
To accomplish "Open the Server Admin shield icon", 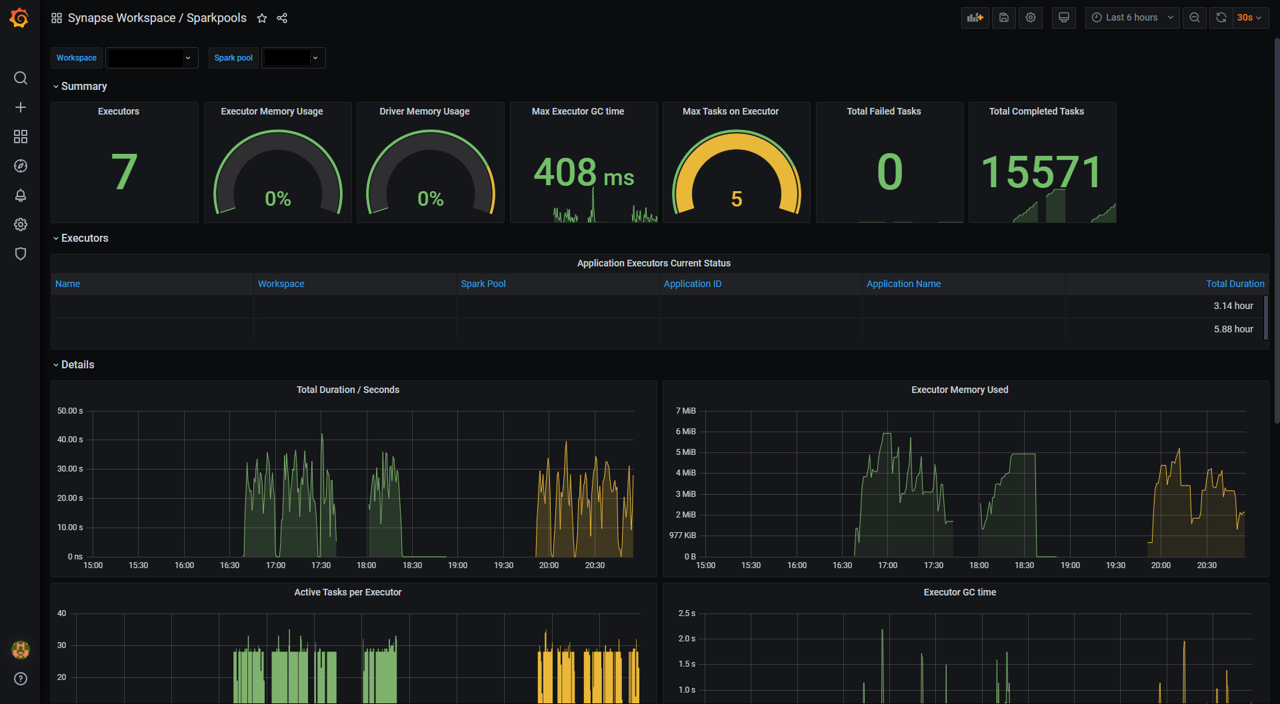I will tap(20, 254).
